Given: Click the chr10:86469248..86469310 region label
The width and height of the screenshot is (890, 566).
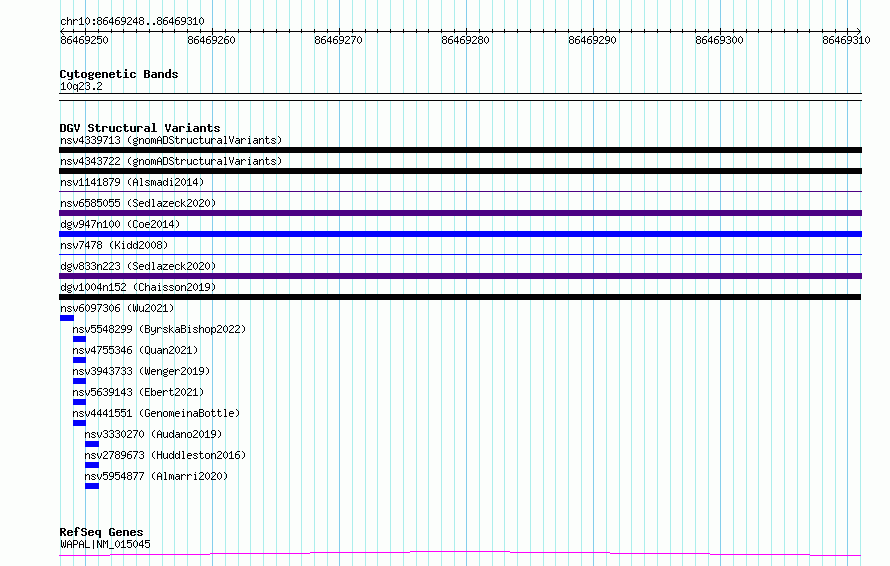Looking at the screenshot, I should click(x=132, y=22).
